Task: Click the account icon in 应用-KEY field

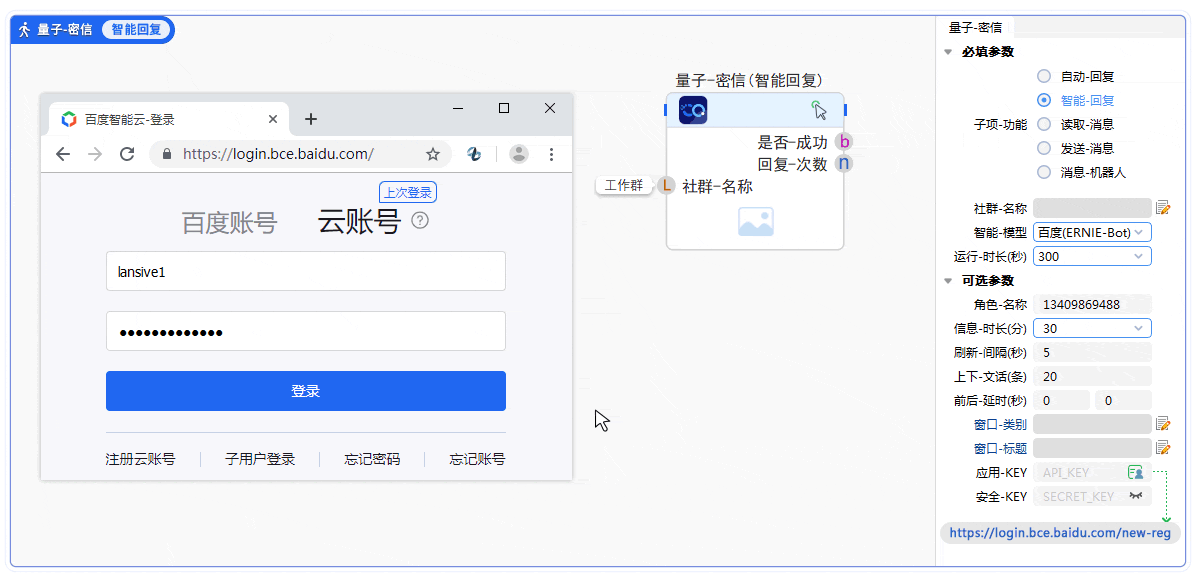Action: (1135, 472)
